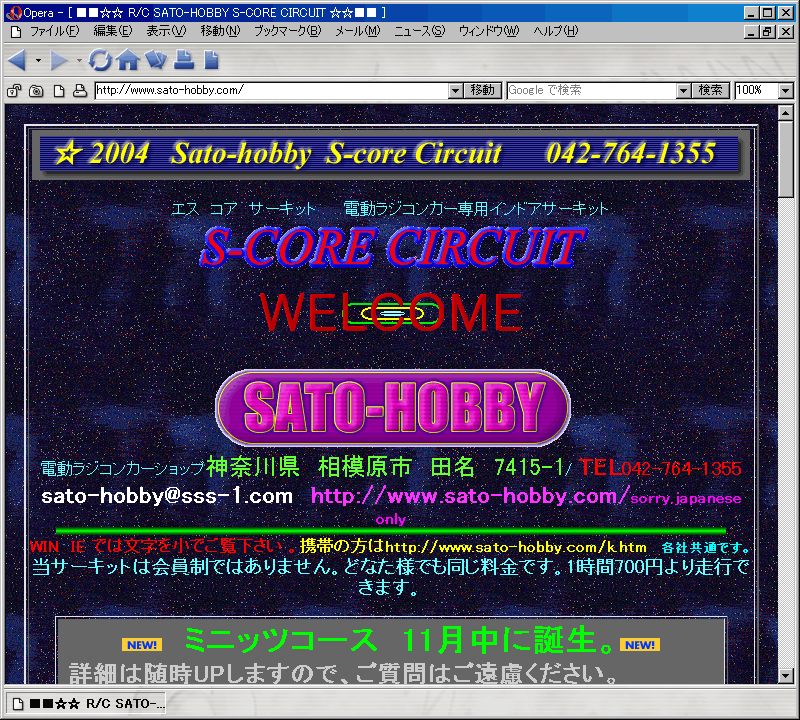Click the S-CORE CIRCUIT title graphic

(393, 247)
